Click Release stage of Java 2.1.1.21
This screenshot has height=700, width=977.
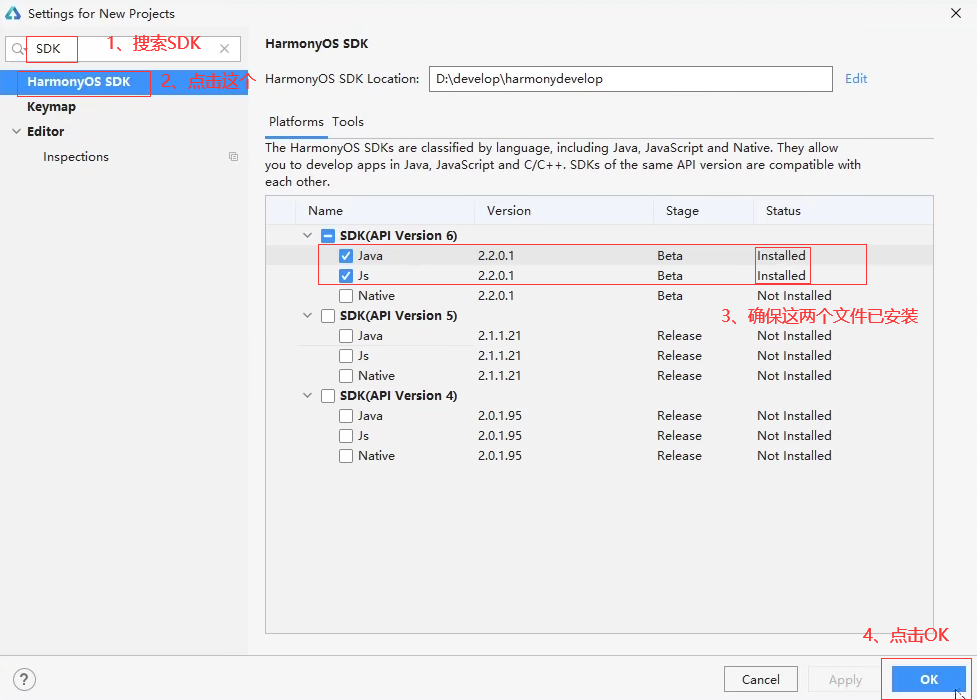click(679, 335)
